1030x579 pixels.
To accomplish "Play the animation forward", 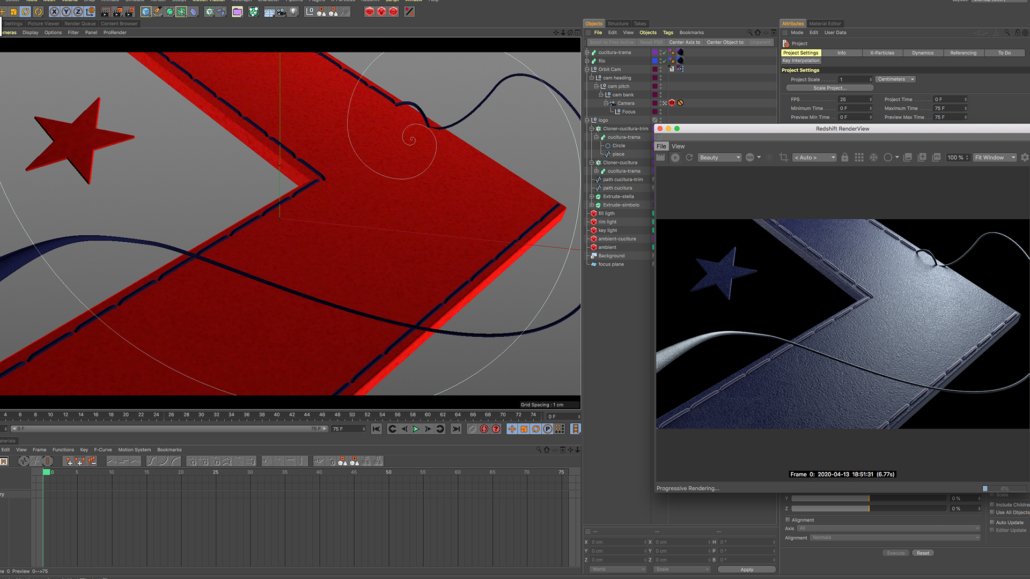I will tap(416, 429).
